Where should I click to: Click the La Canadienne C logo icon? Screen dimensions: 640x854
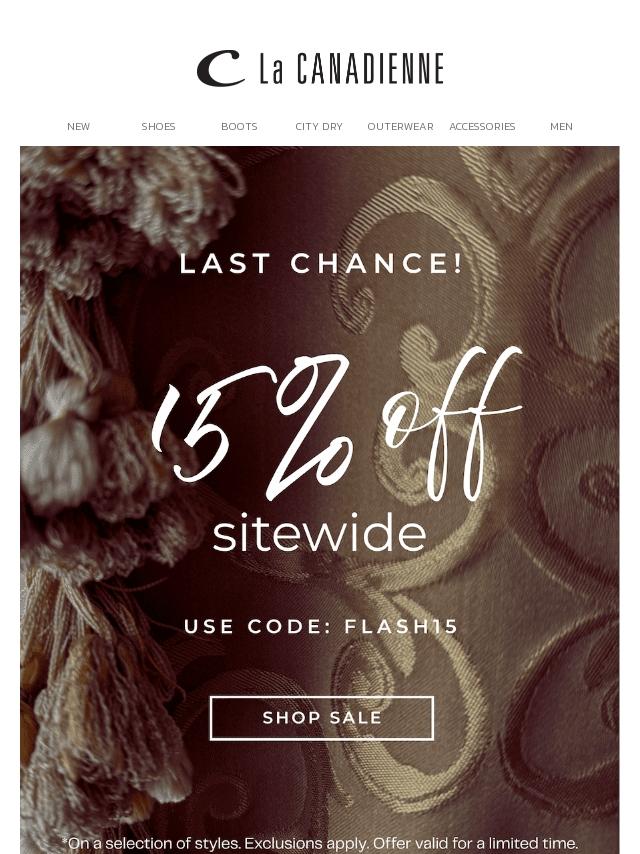(x=220, y=69)
